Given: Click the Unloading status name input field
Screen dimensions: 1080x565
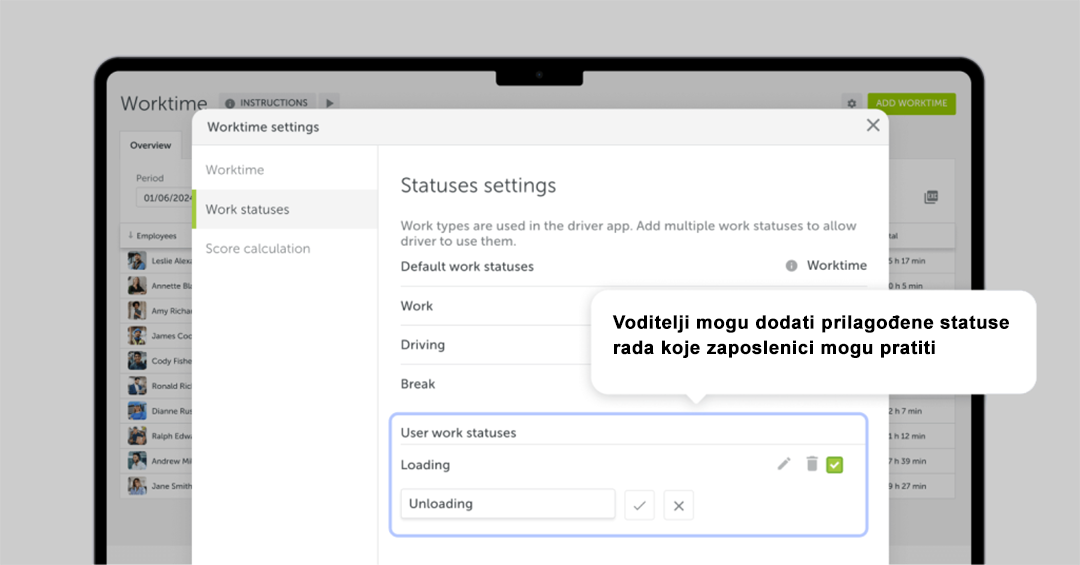Looking at the screenshot, I should (x=508, y=504).
